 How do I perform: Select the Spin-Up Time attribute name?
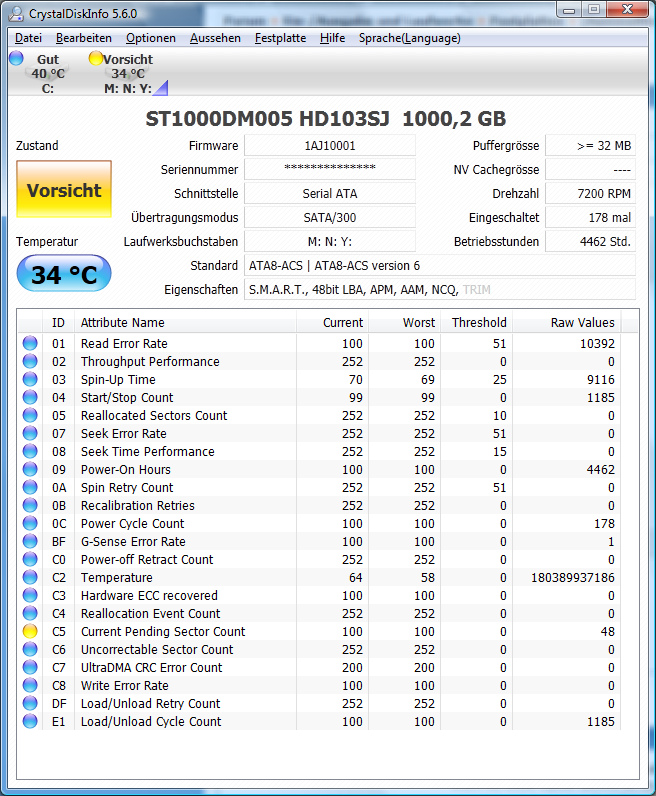click(x=118, y=379)
